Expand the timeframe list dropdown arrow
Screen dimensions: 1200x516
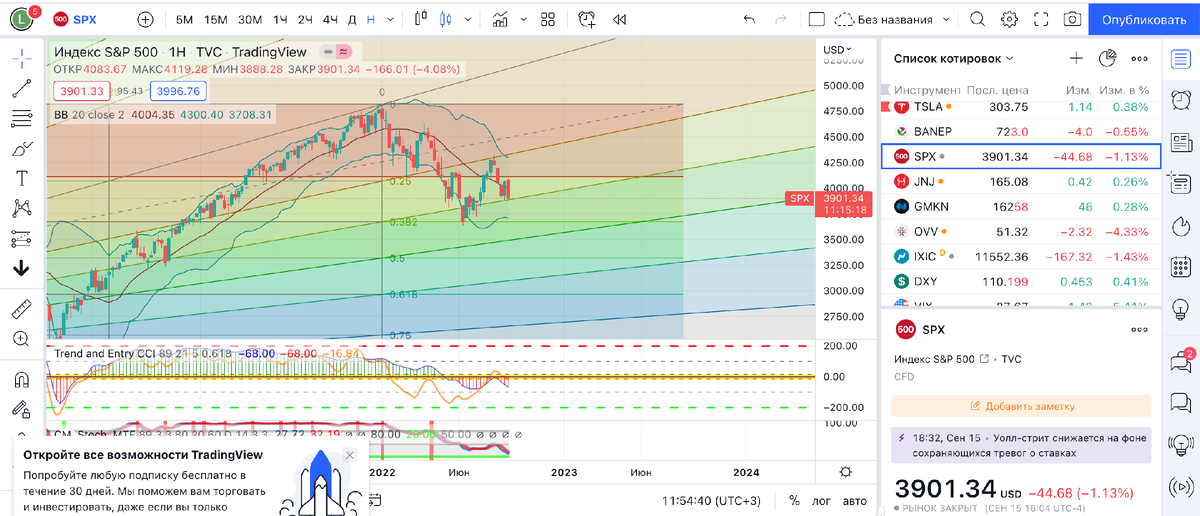(391, 19)
